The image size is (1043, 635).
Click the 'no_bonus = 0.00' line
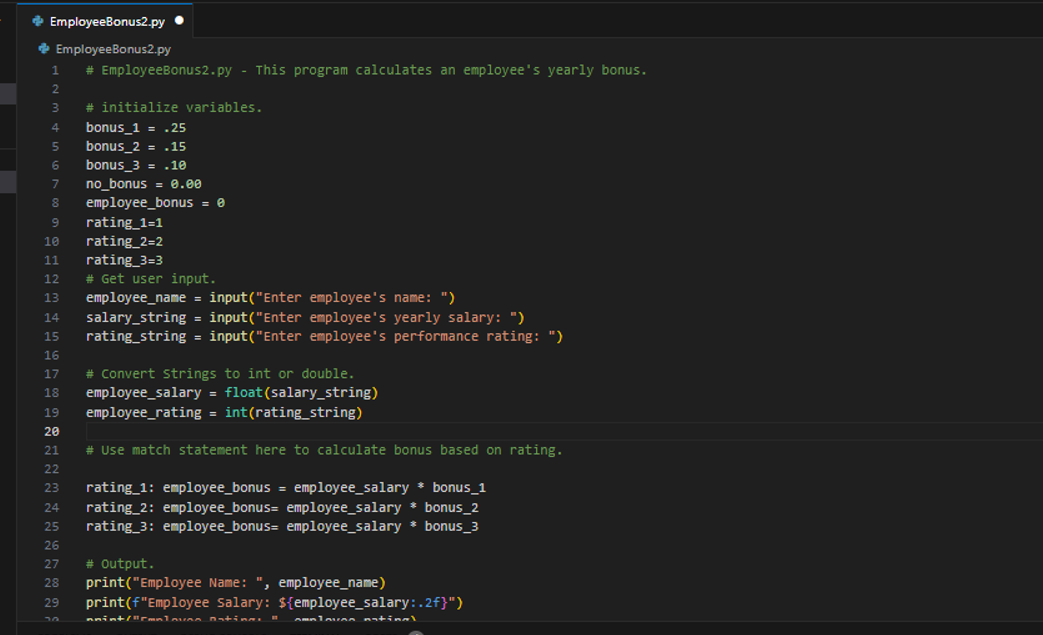pos(144,184)
